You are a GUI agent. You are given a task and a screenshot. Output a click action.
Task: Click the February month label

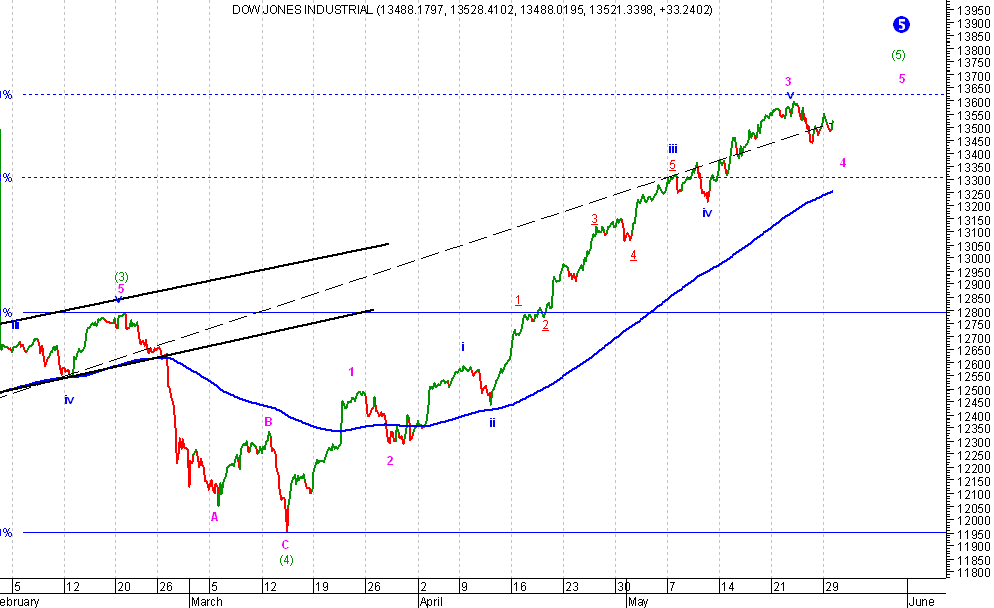click(19, 602)
